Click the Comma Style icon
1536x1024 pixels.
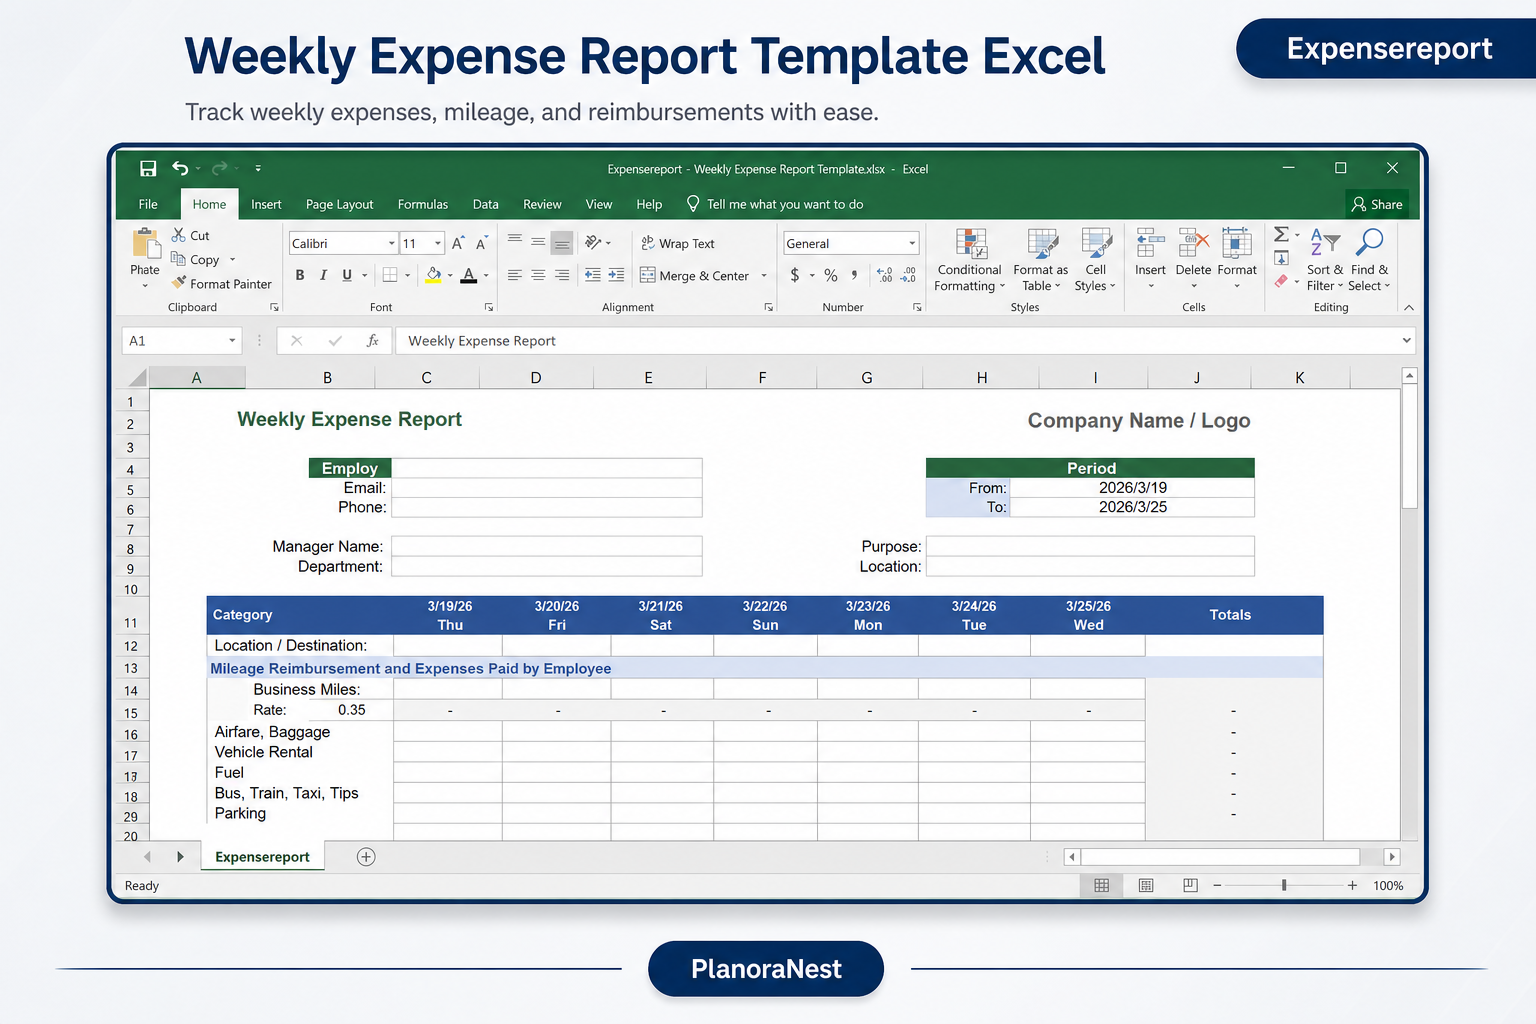[x=854, y=275]
